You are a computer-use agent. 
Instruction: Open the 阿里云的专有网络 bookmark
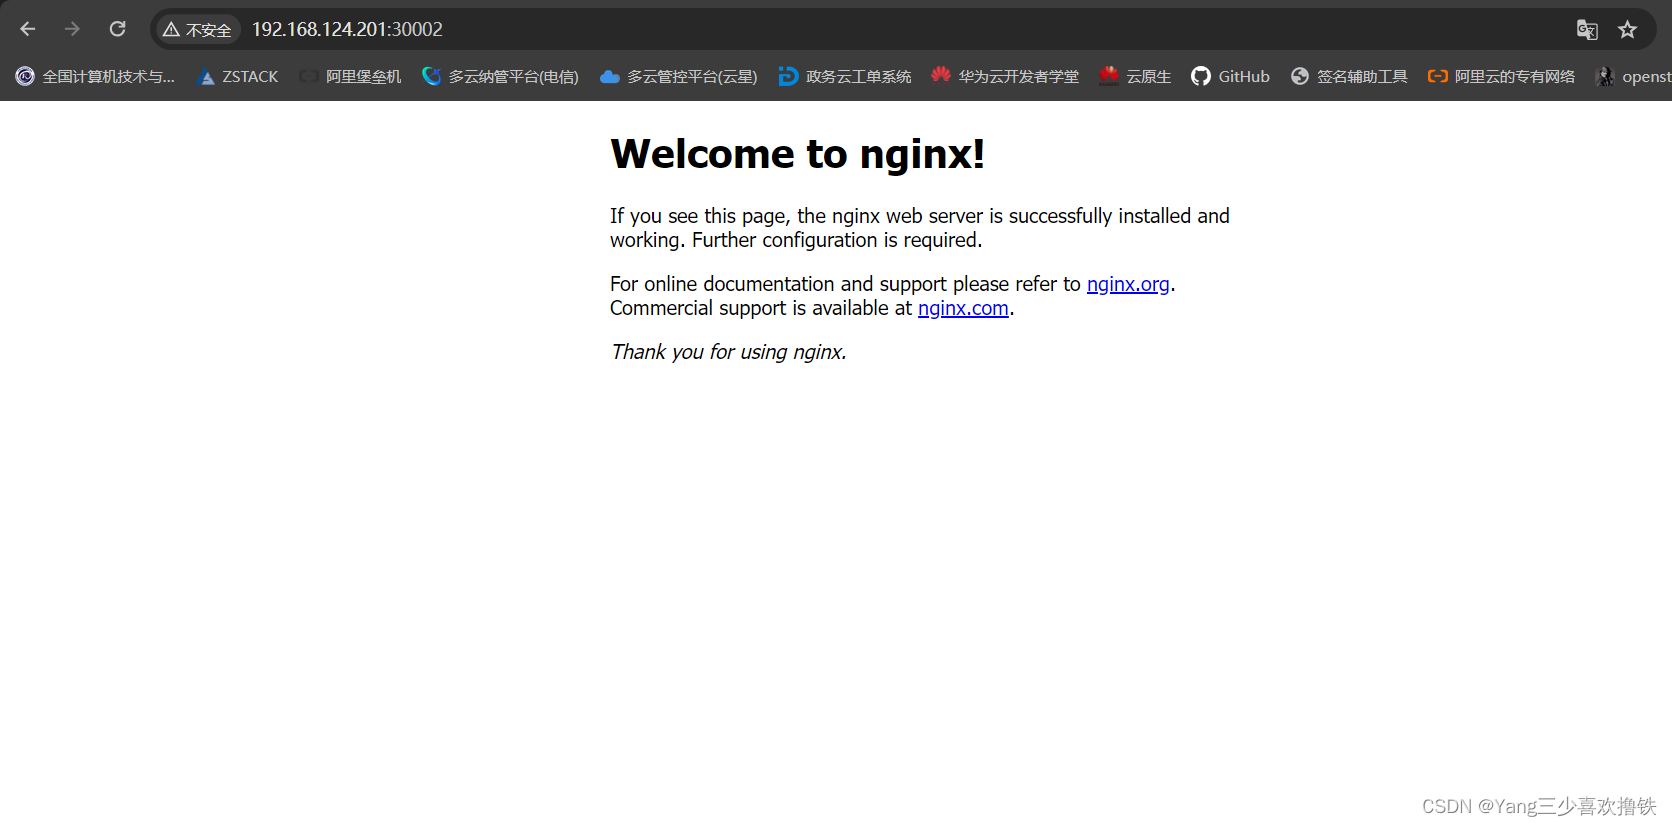tap(1501, 76)
